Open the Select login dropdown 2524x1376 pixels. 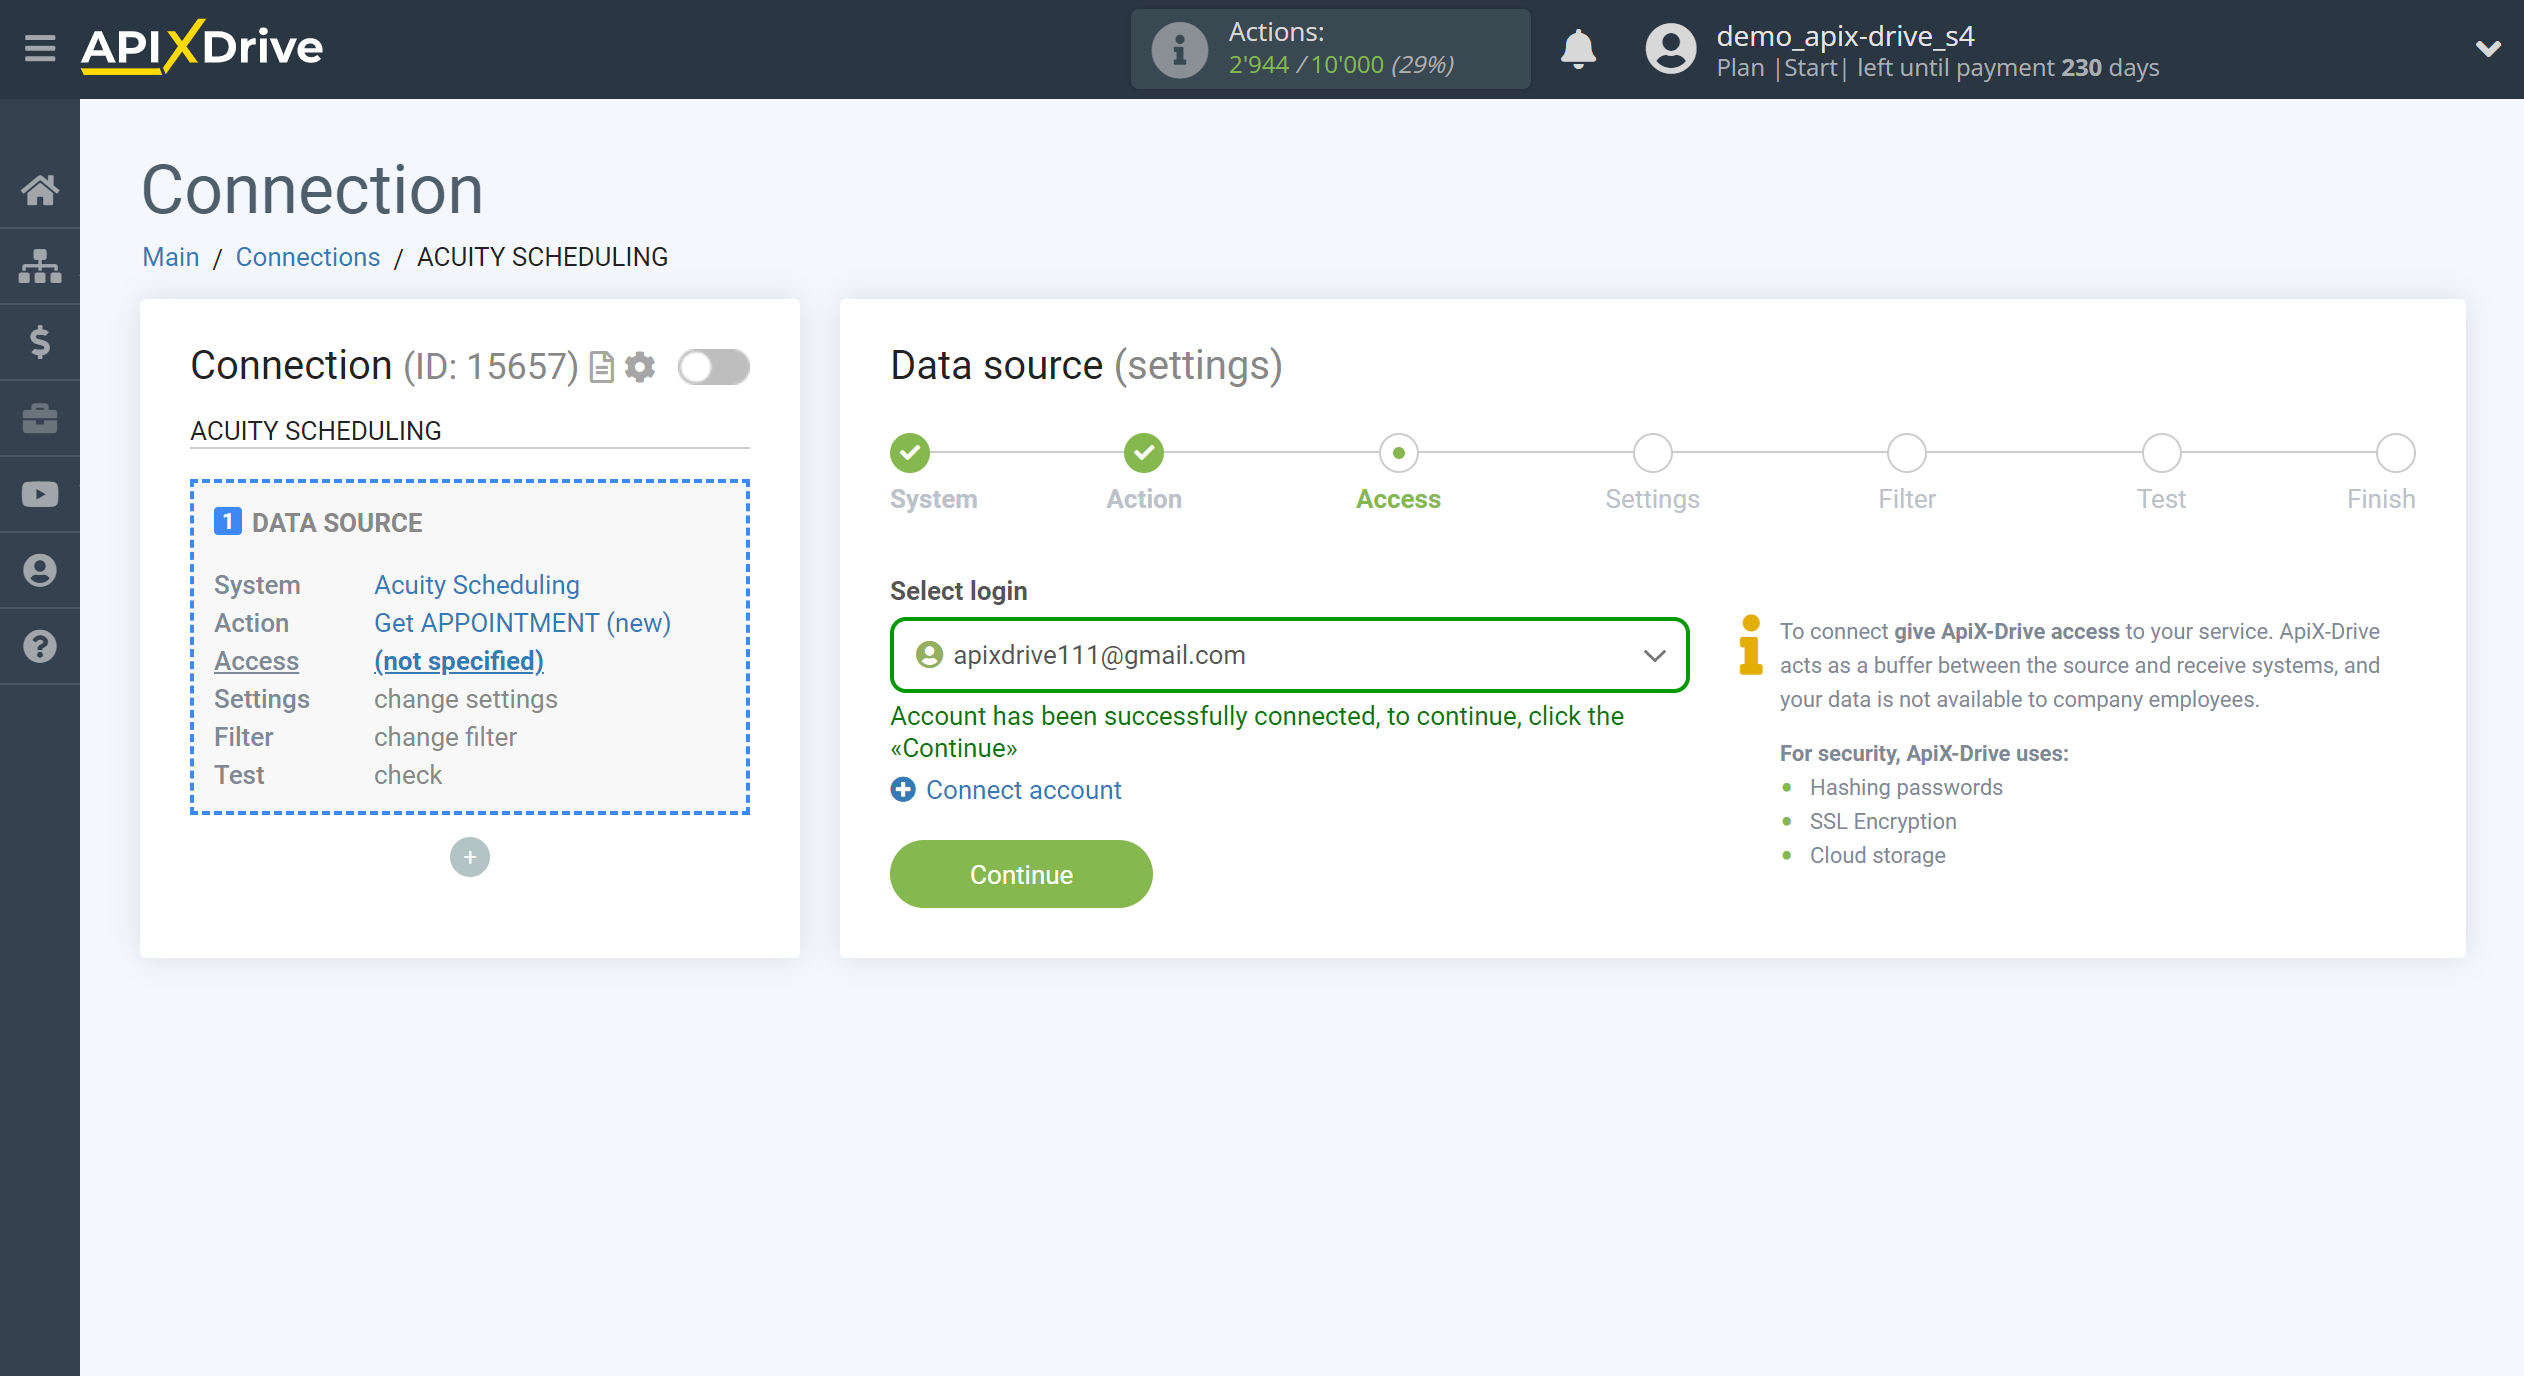pos(1289,655)
